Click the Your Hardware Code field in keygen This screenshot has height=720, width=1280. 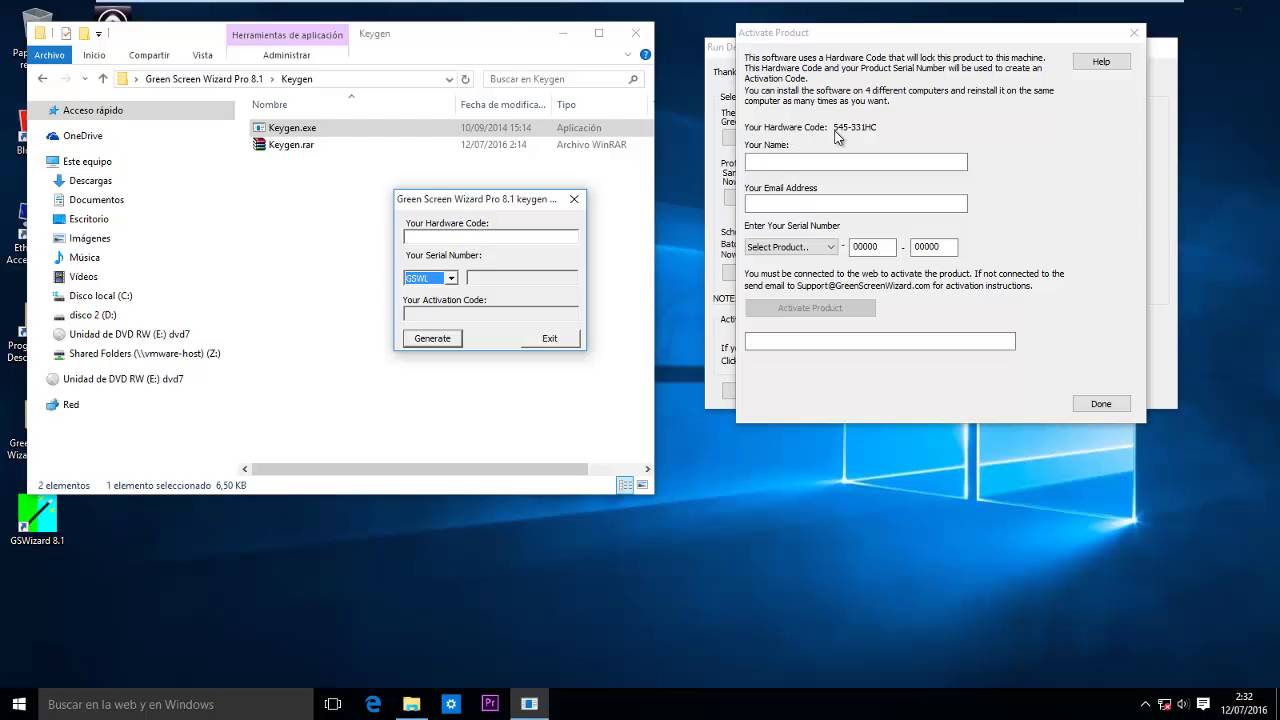pos(491,237)
